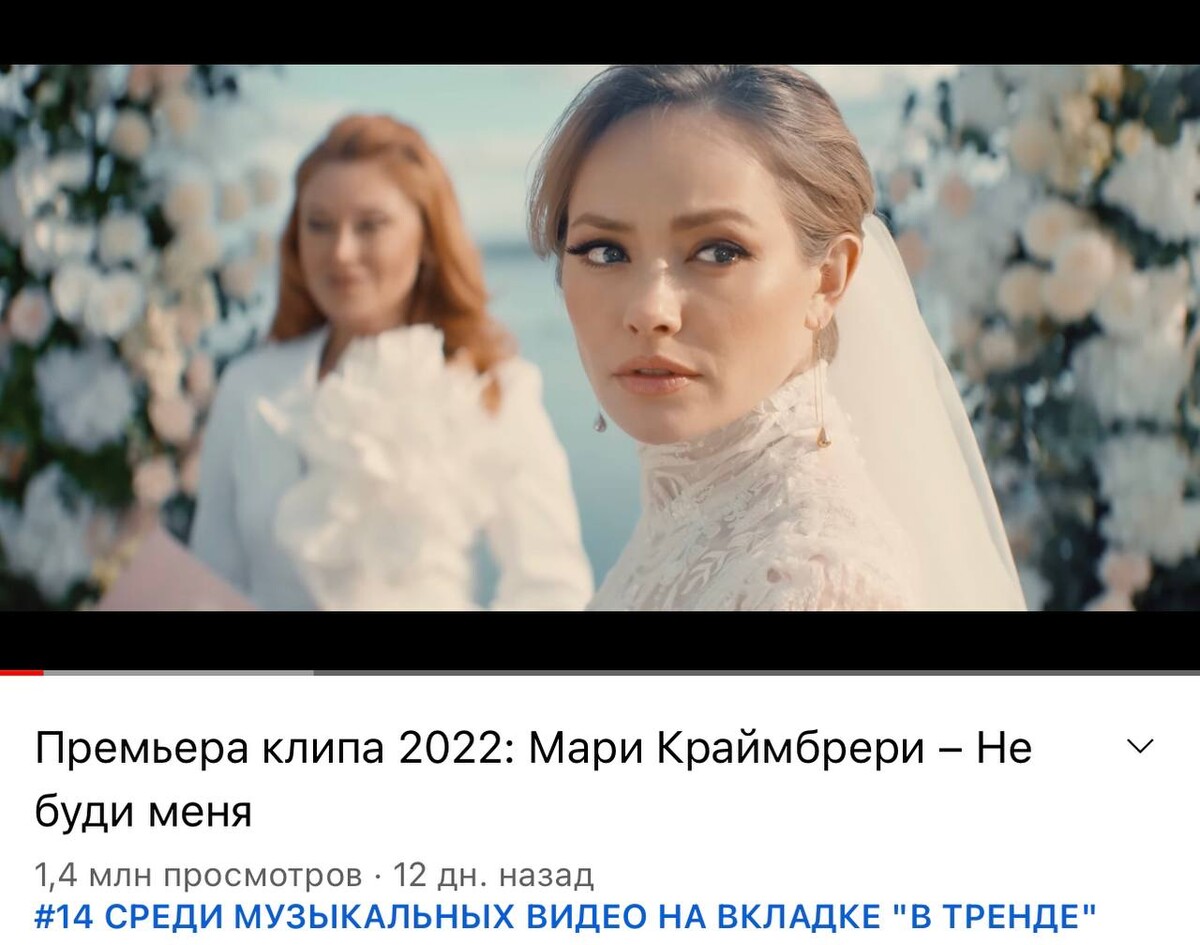Expand the video description with the chevron
Viewport: 1200px width, 945px height.
pyautogui.click(x=1140, y=746)
